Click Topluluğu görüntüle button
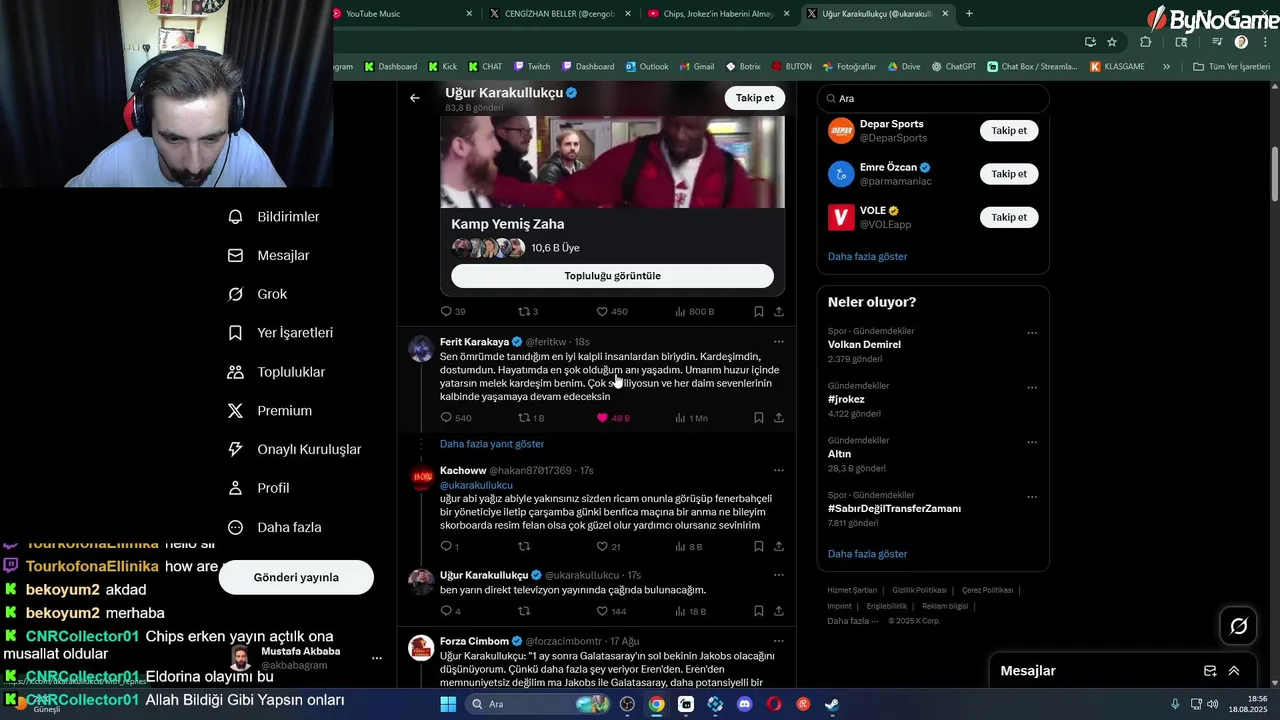The height and width of the screenshot is (720, 1280). (612, 276)
